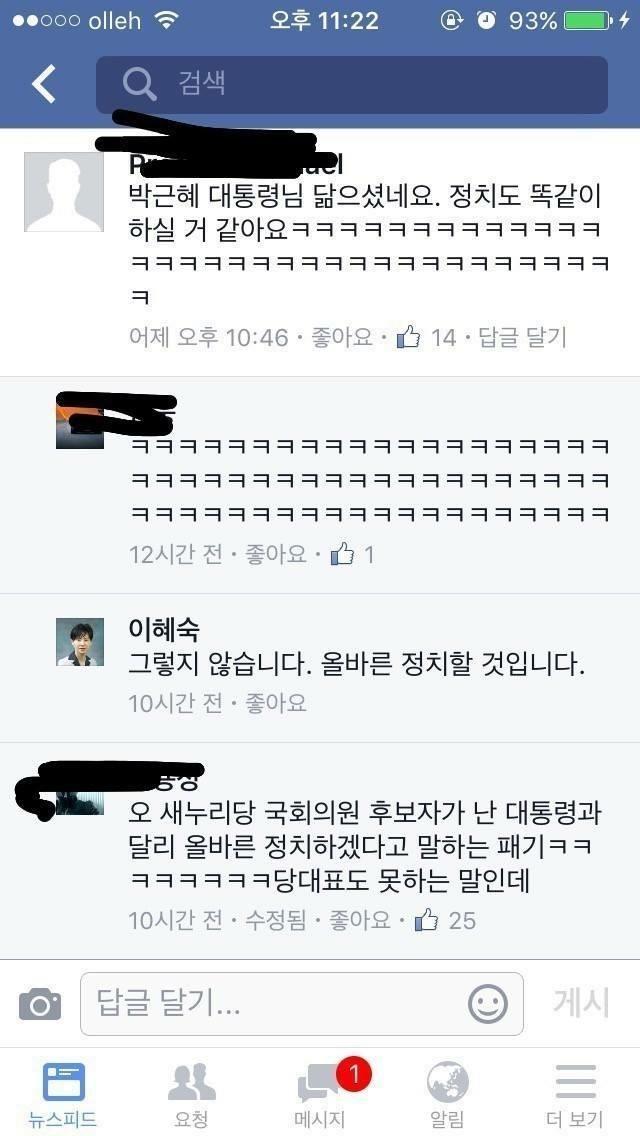The height and width of the screenshot is (1136, 640).
Task: Tap the search magnifier icon
Action: [x=139, y=84]
